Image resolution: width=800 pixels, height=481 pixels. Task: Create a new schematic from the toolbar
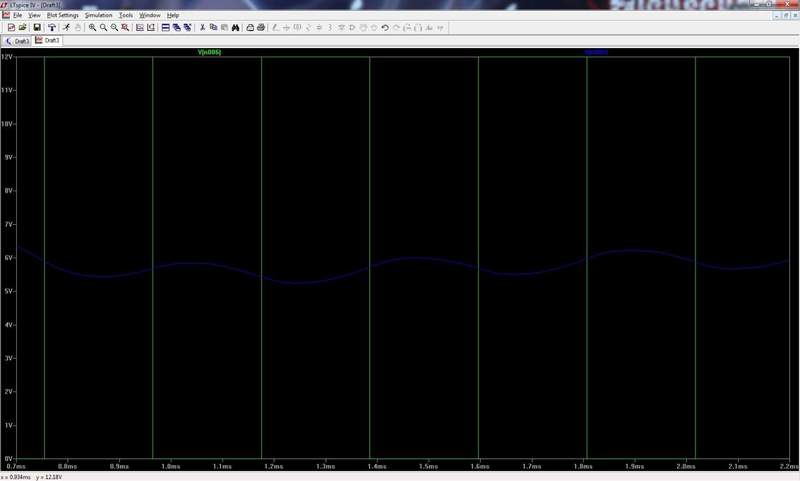point(11,28)
